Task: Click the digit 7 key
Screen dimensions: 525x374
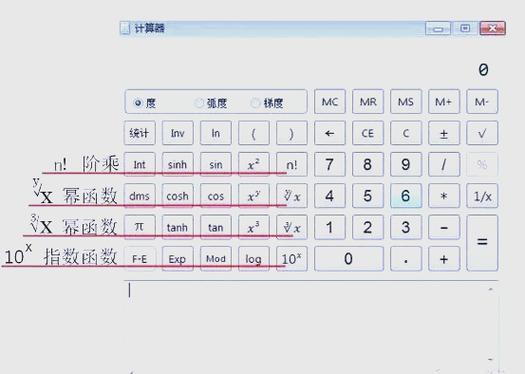Action: [330, 164]
